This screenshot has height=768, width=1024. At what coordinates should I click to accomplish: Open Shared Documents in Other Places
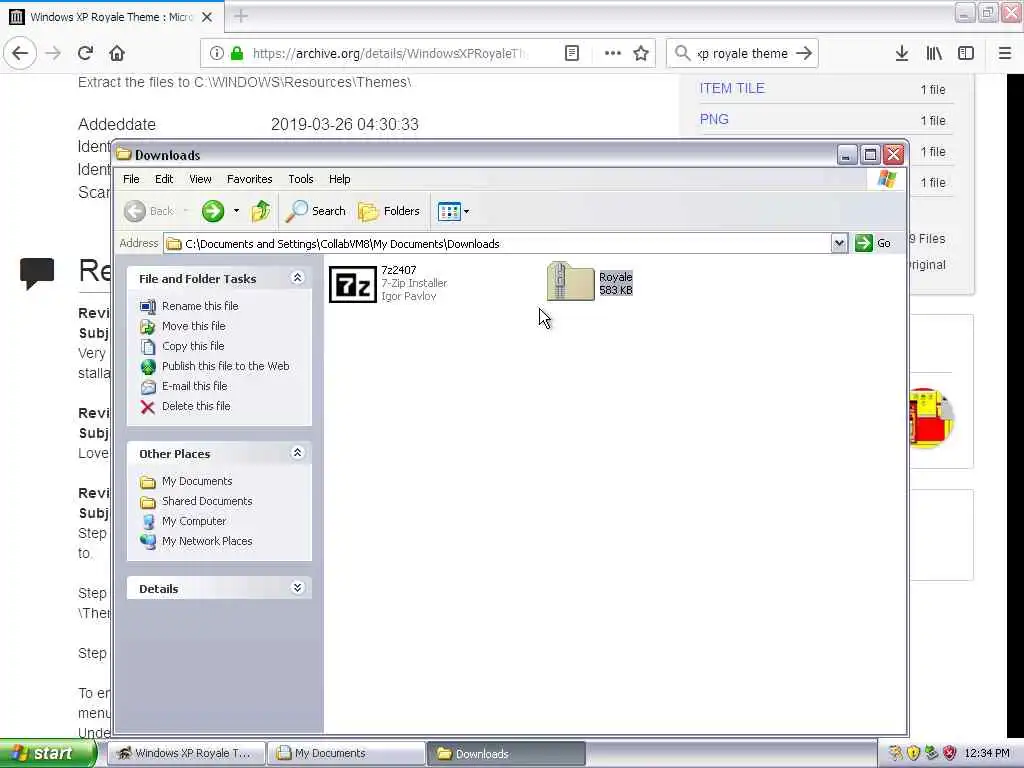197,501
